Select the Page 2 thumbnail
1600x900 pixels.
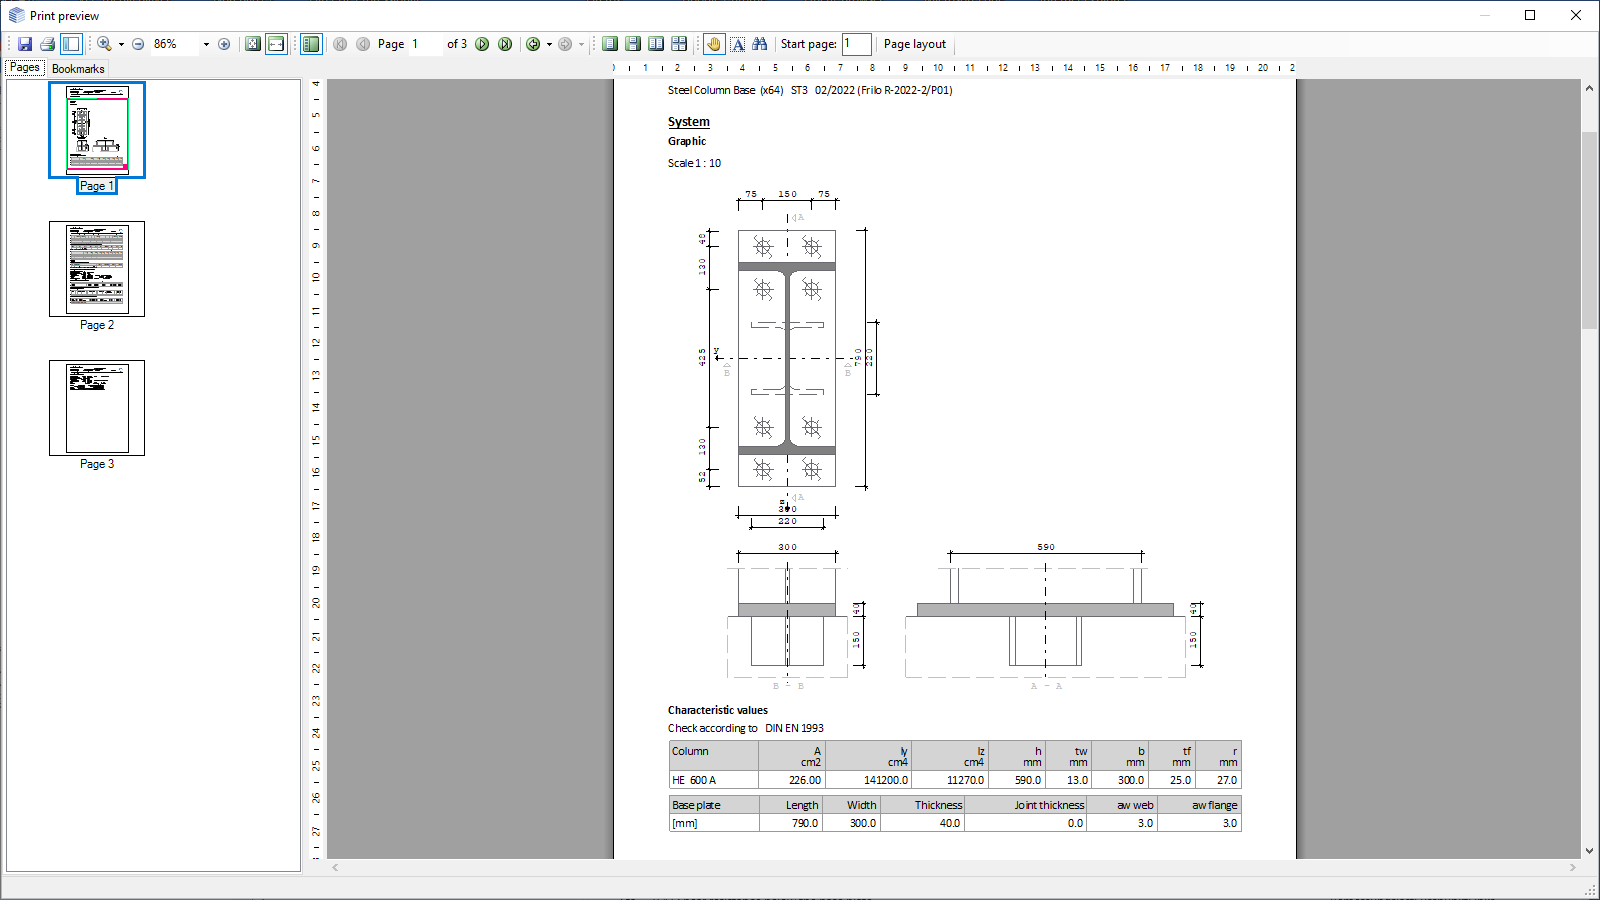coord(97,269)
